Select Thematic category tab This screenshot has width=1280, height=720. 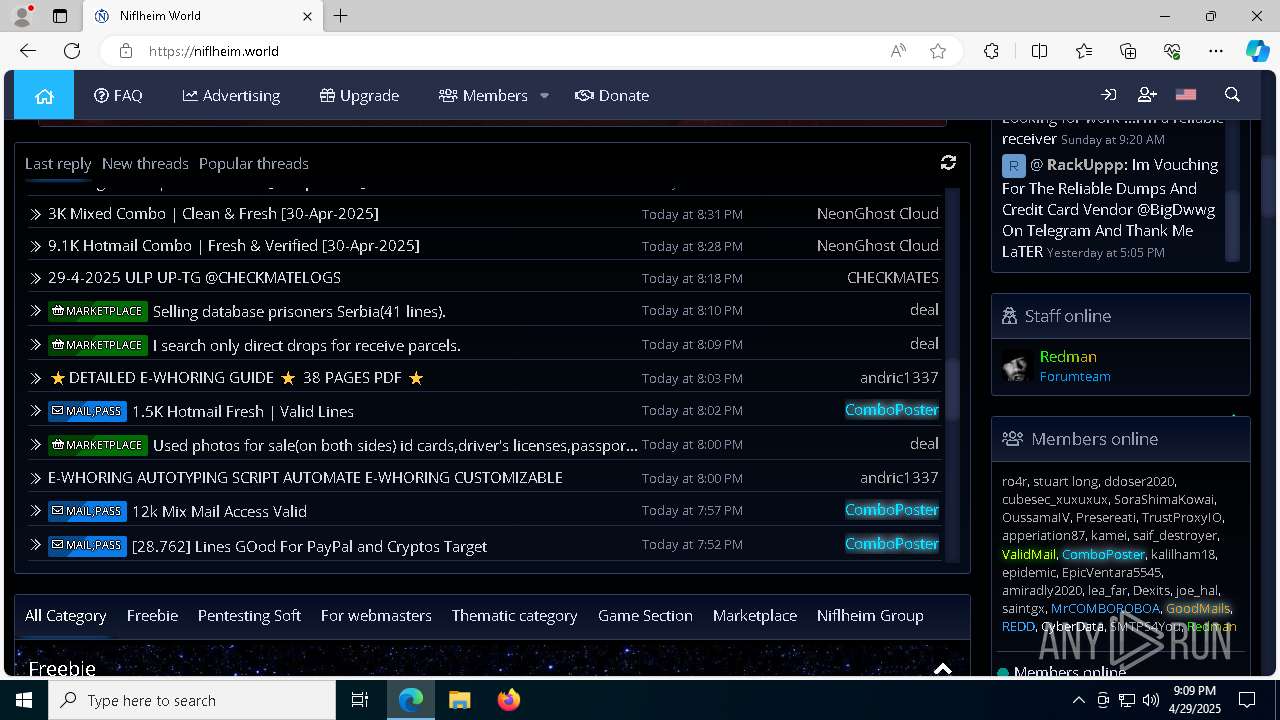coord(514,615)
